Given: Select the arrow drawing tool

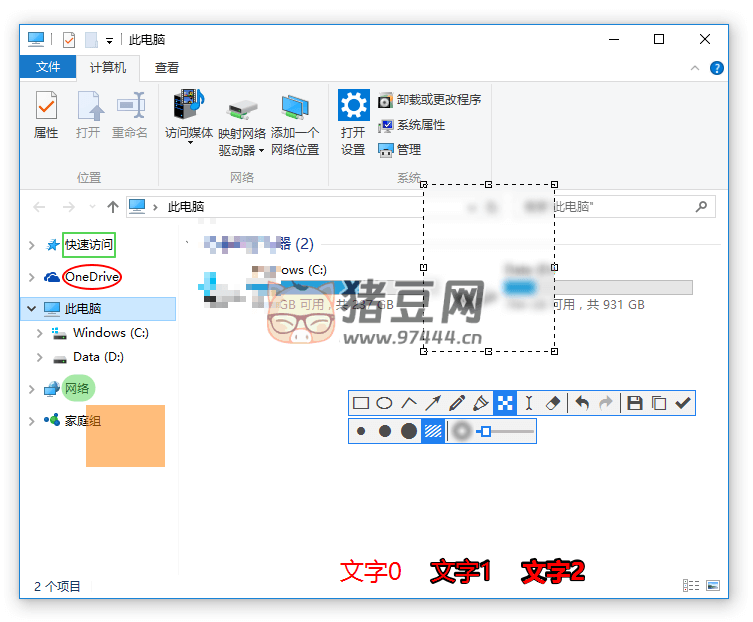Looking at the screenshot, I should tap(433, 403).
